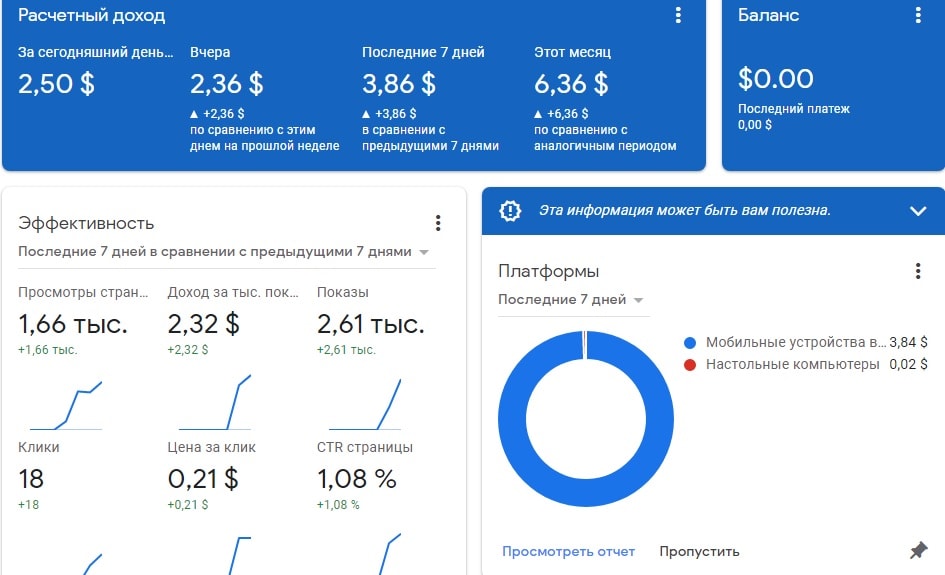Click the 'Последний платеж' label
The width and height of the screenshot is (945, 575).
tap(794, 109)
